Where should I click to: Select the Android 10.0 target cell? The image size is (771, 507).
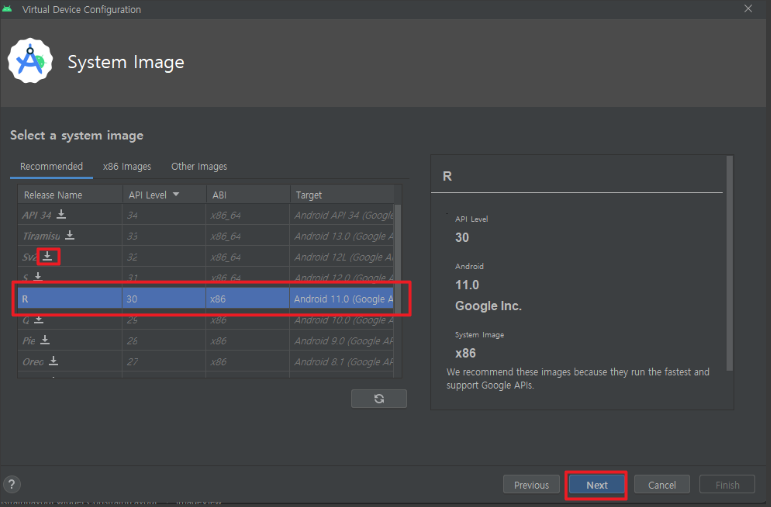click(342, 320)
